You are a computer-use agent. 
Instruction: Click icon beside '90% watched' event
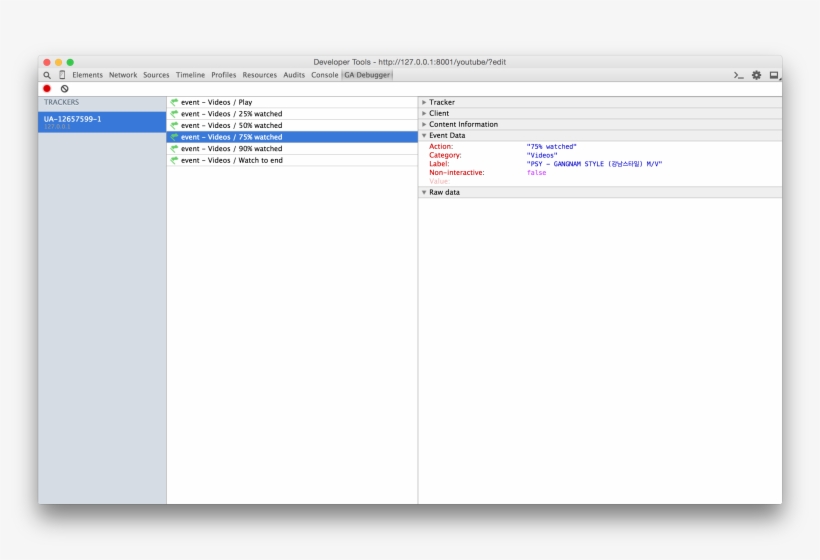[174, 148]
